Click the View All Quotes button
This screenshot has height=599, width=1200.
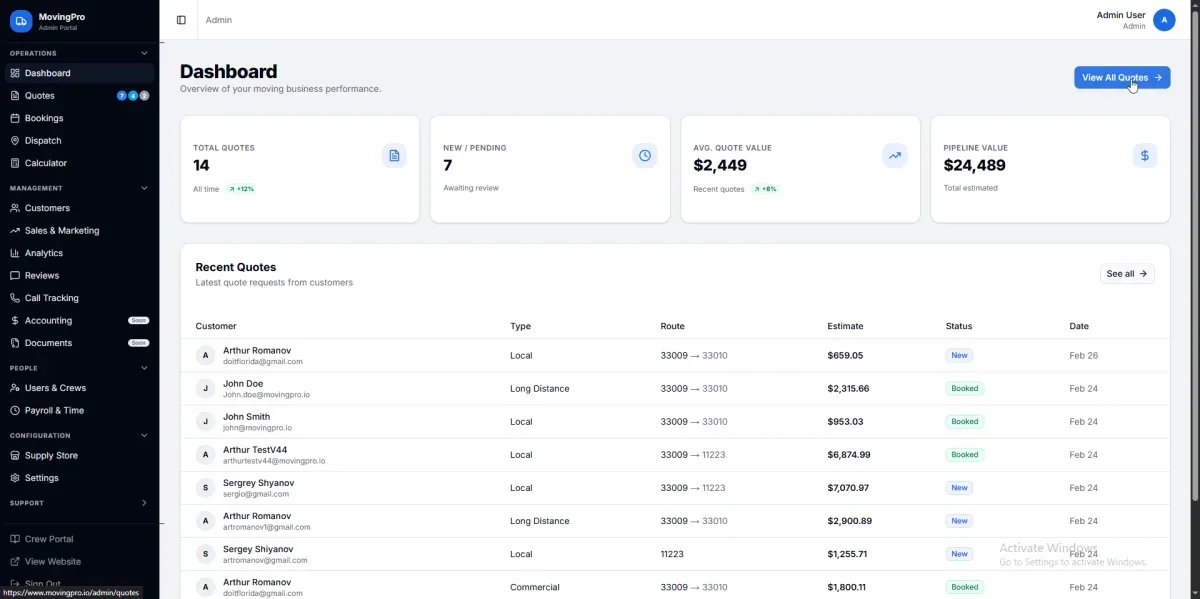click(x=1121, y=78)
